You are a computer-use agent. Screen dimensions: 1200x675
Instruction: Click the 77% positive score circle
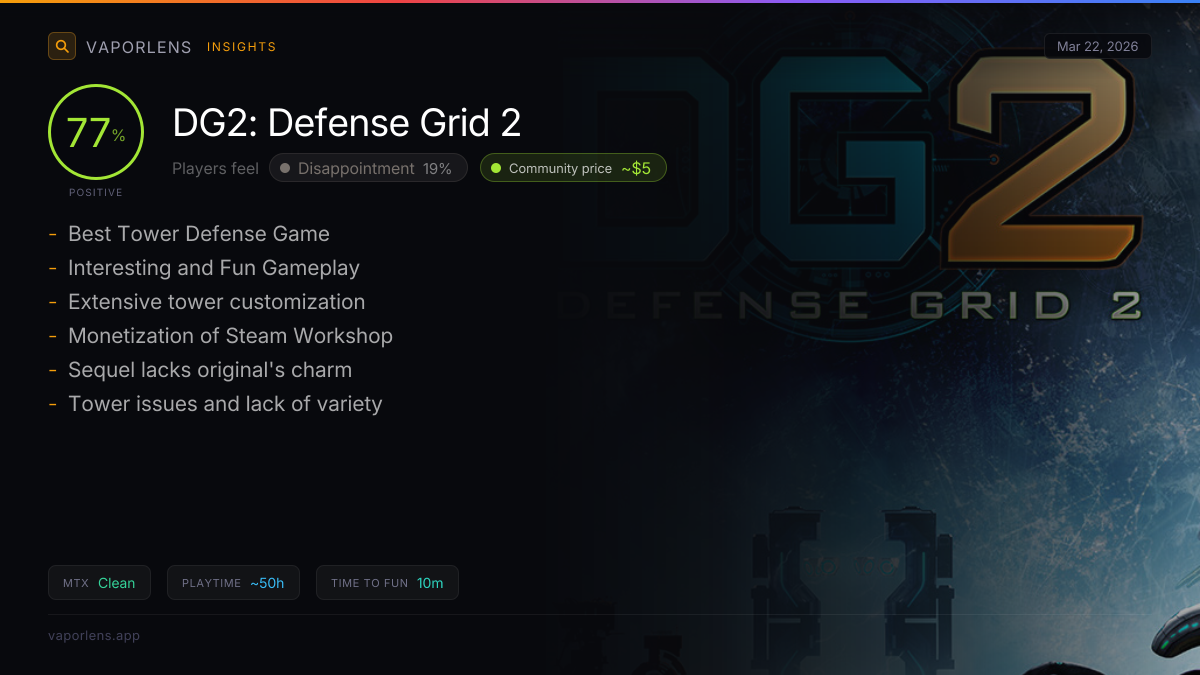click(x=96, y=133)
